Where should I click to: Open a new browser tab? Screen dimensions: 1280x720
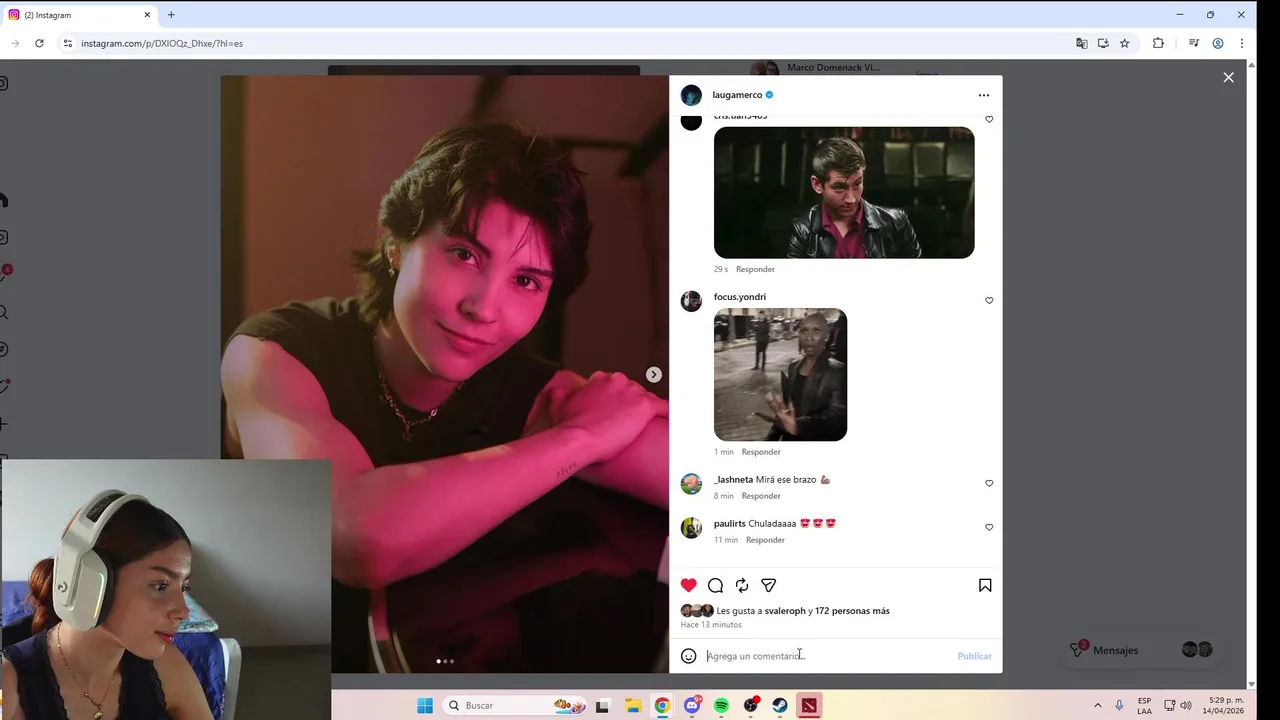[x=171, y=15]
